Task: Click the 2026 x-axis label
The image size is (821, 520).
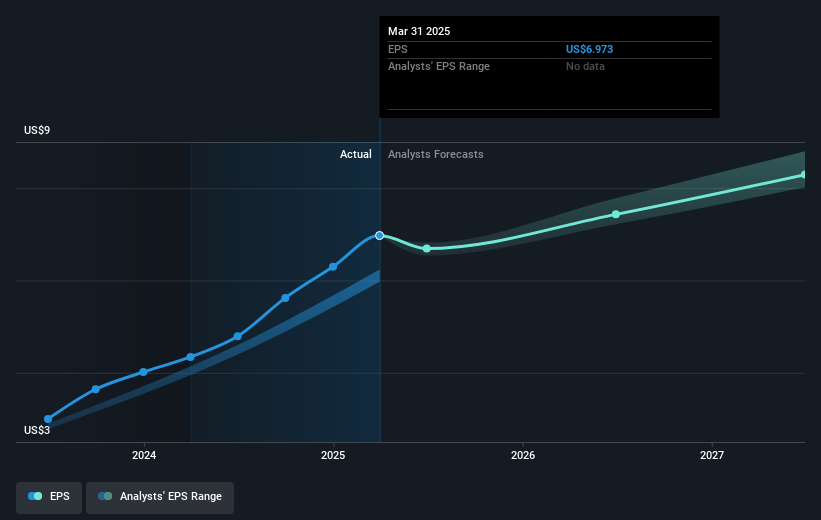Action: pyautogui.click(x=523, y=455)
